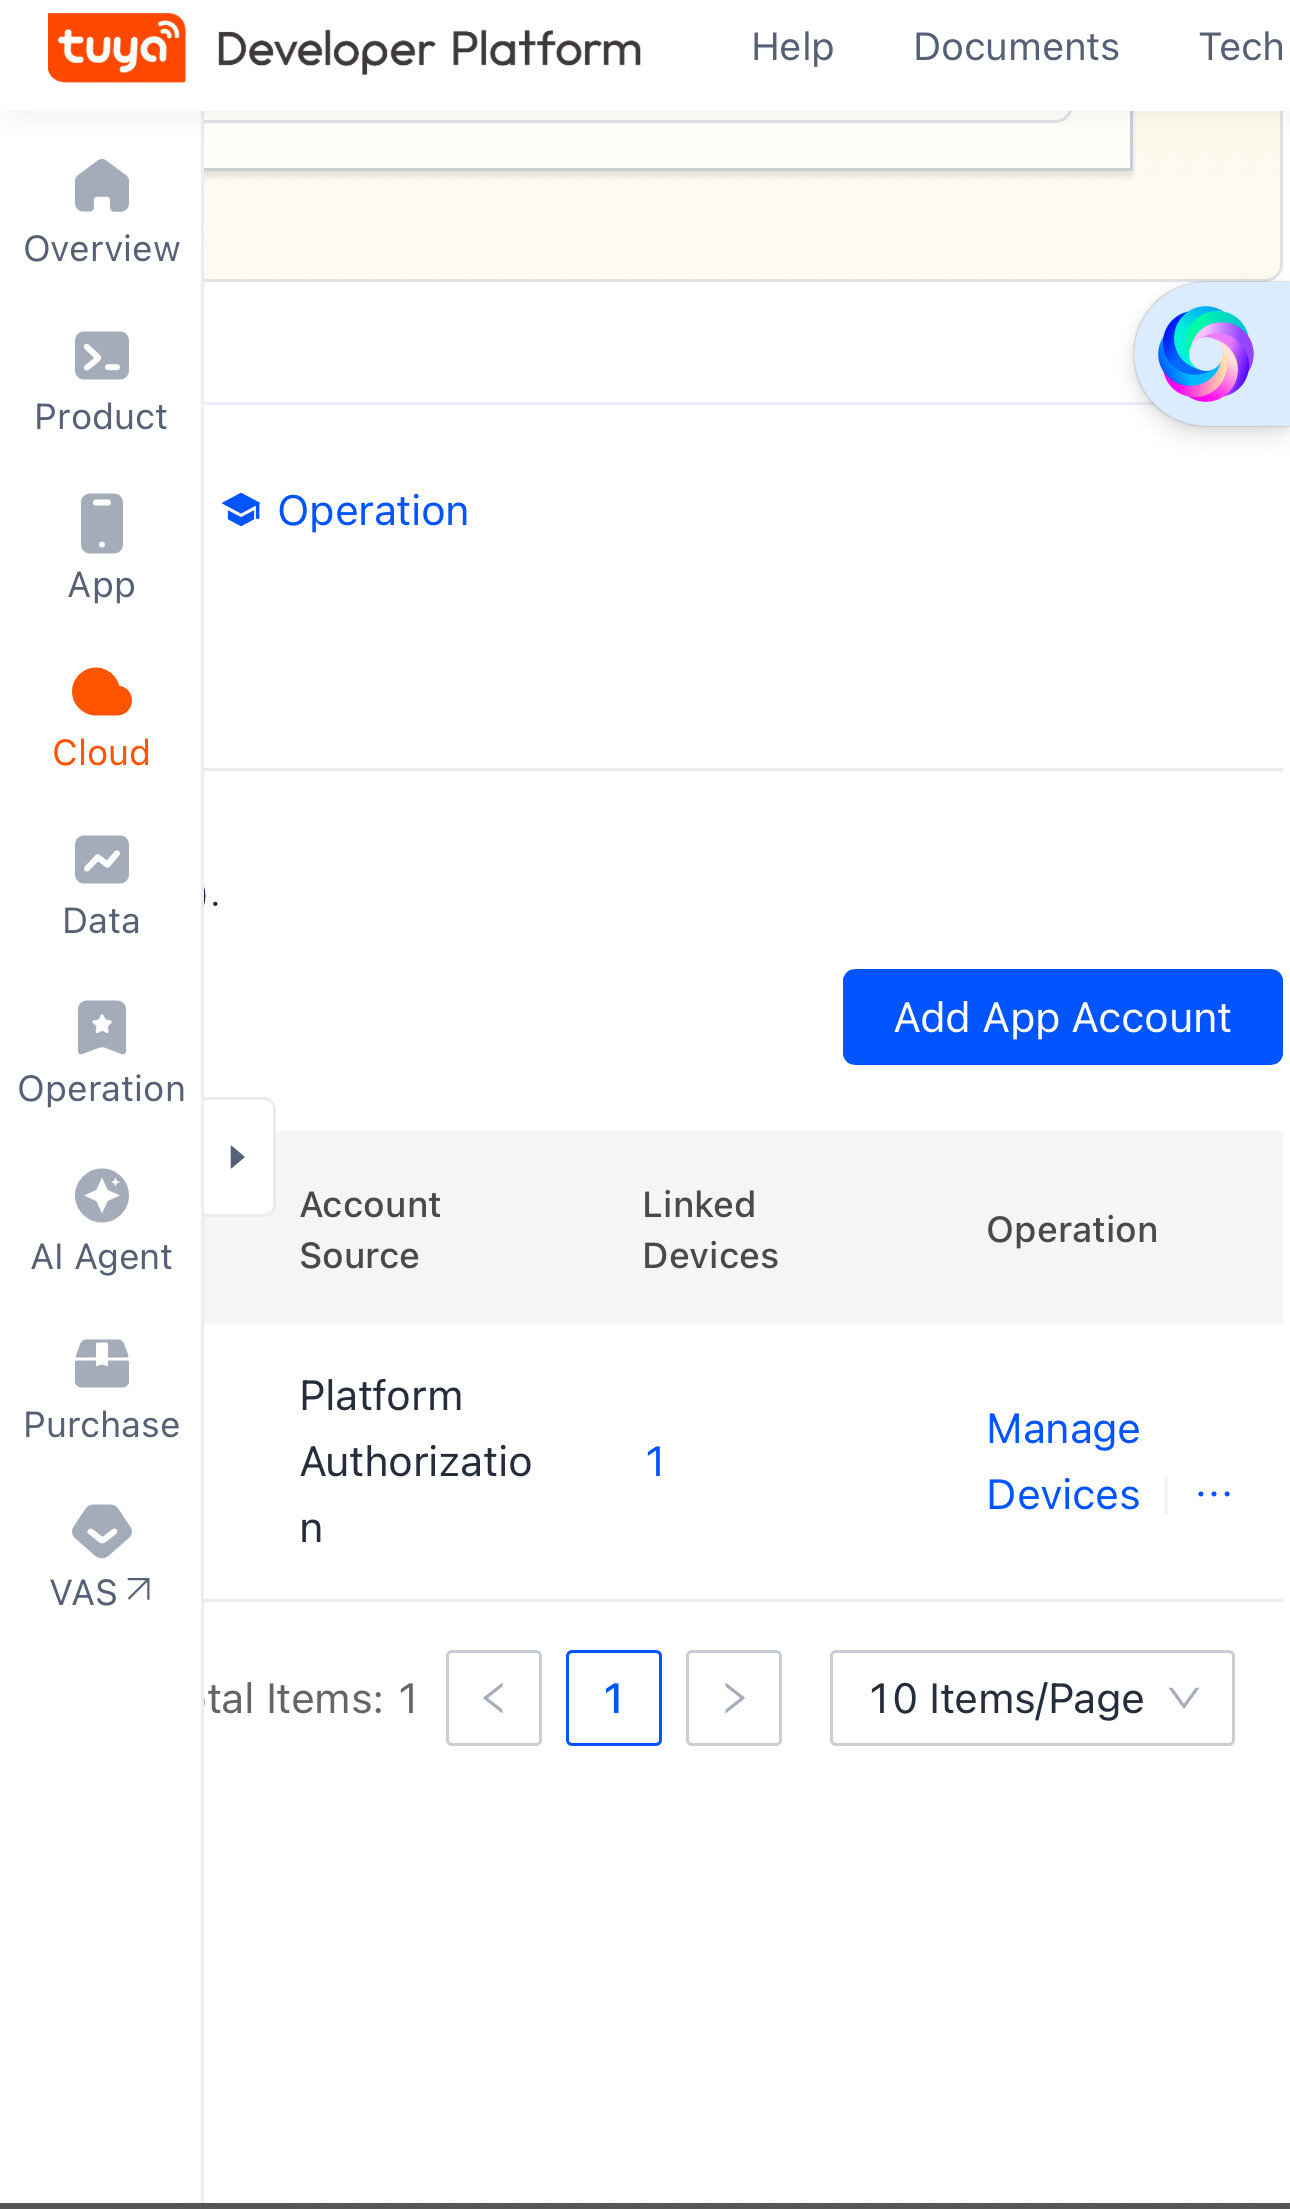Go to the Product section

pyautogui.click(x=101, y=382)
